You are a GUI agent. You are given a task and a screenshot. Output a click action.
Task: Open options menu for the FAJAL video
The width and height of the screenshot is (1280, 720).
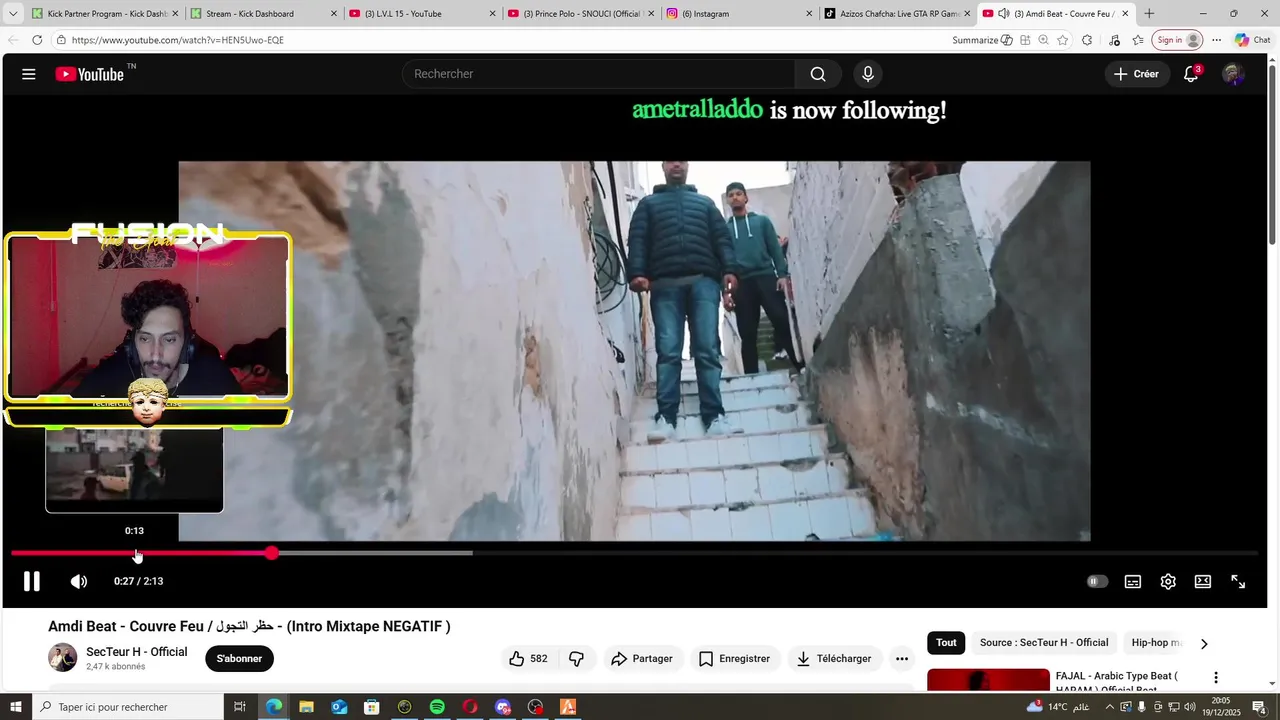click(x=1216, y=678)
